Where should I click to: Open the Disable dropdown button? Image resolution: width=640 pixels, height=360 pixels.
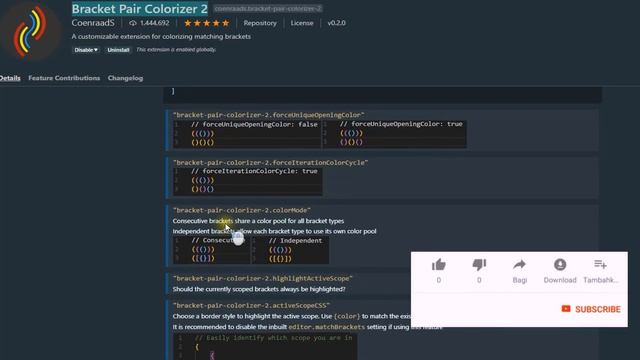click(x=86, y=50)
